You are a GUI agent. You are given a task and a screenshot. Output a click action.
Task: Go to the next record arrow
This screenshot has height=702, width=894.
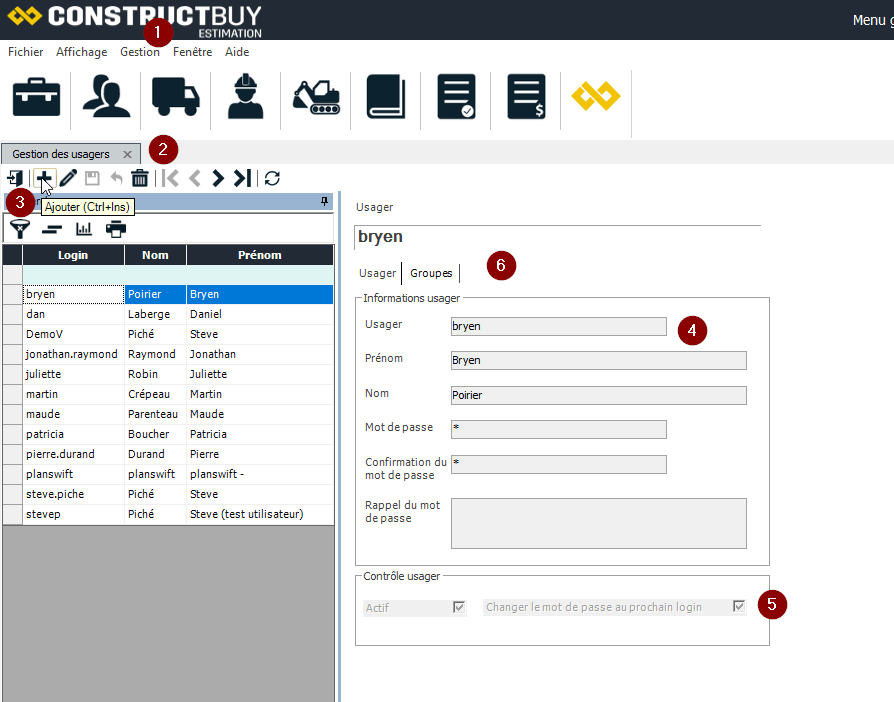[x=218, y=178]
